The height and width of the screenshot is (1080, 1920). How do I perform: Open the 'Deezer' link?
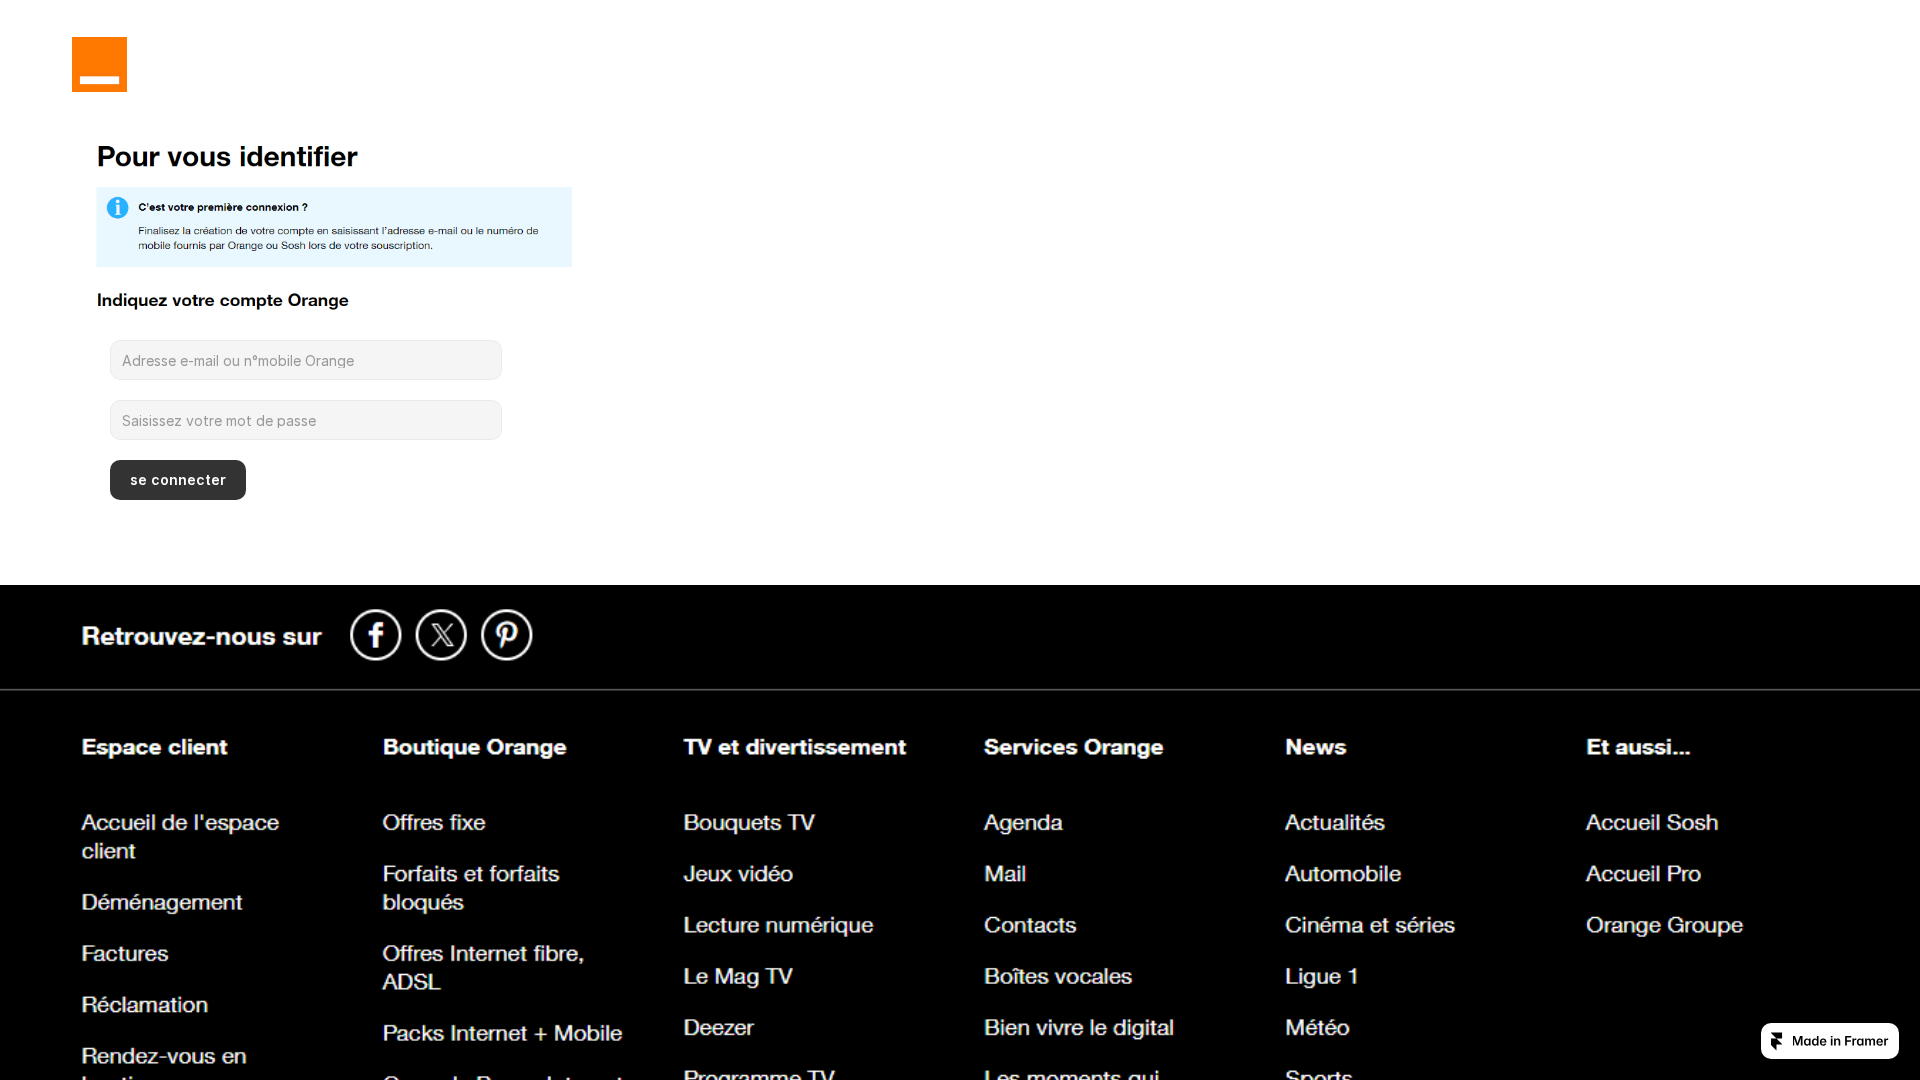click(719, 1028)
